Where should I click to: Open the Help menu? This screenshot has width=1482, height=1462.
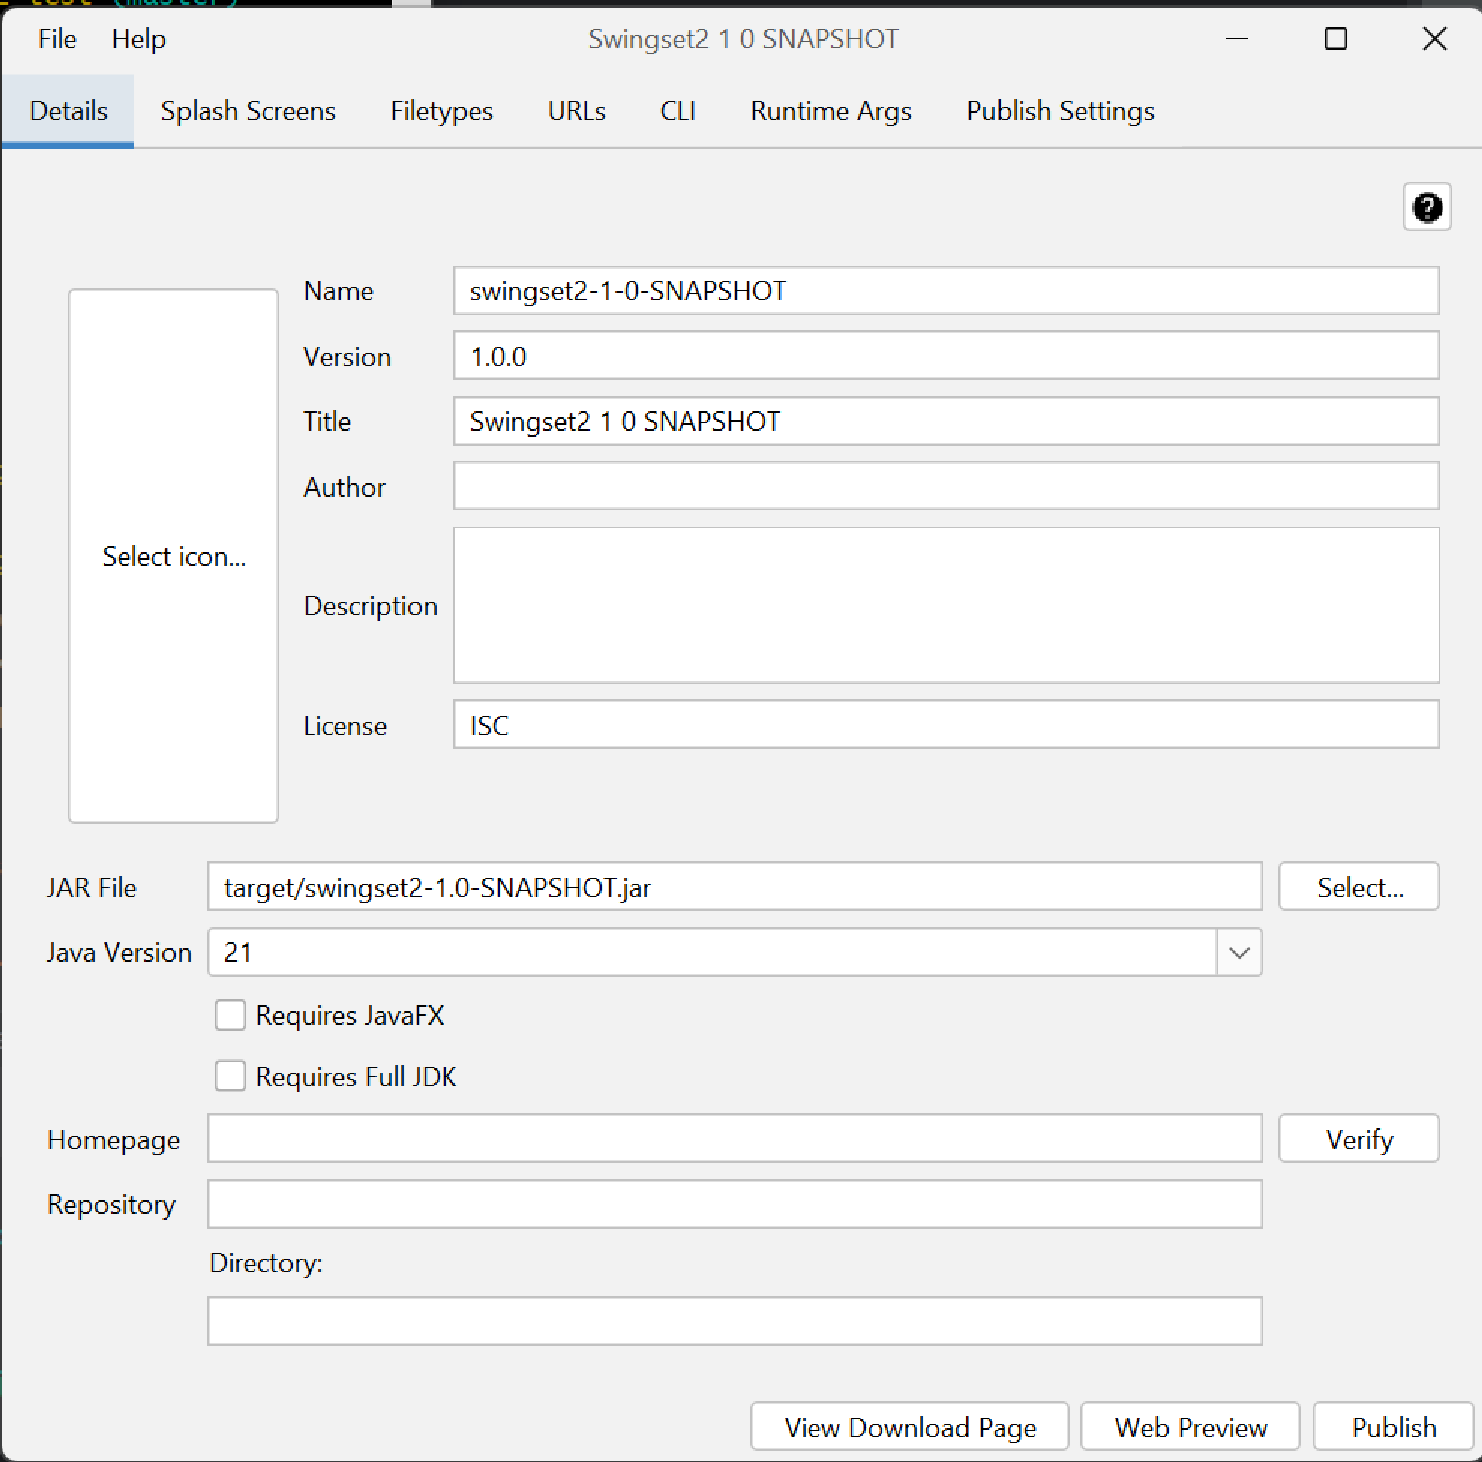pyautogui.click(x=138, y=39)
